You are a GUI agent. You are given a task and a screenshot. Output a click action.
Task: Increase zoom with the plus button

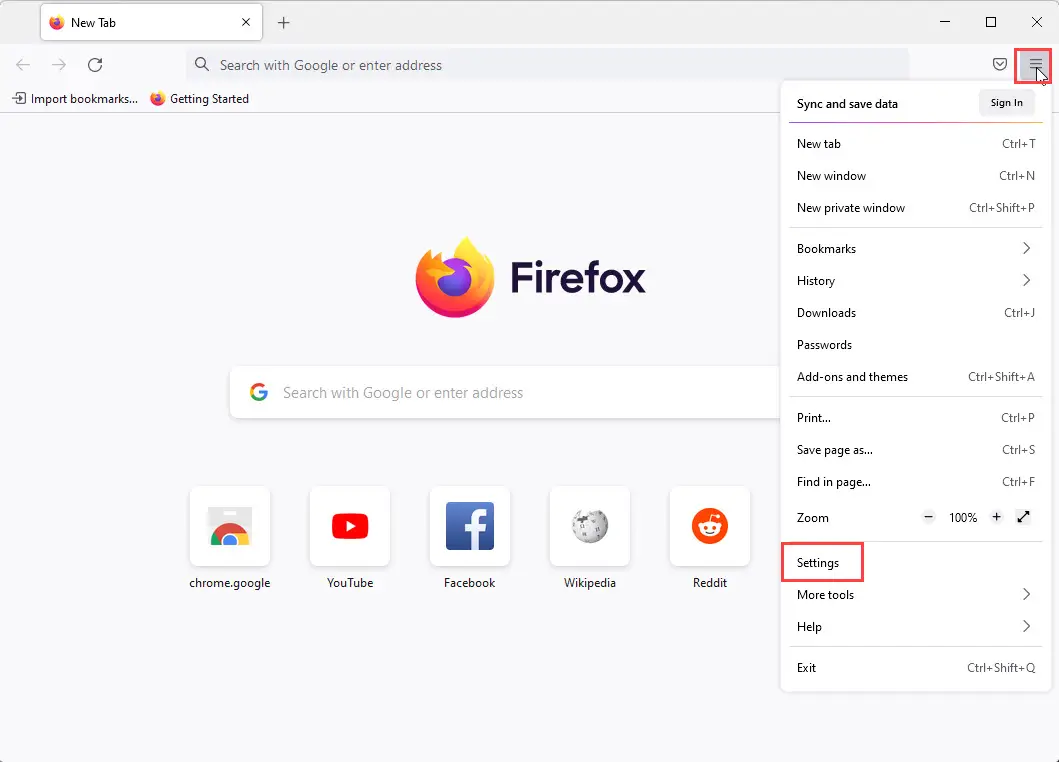[x=996, y=517]
